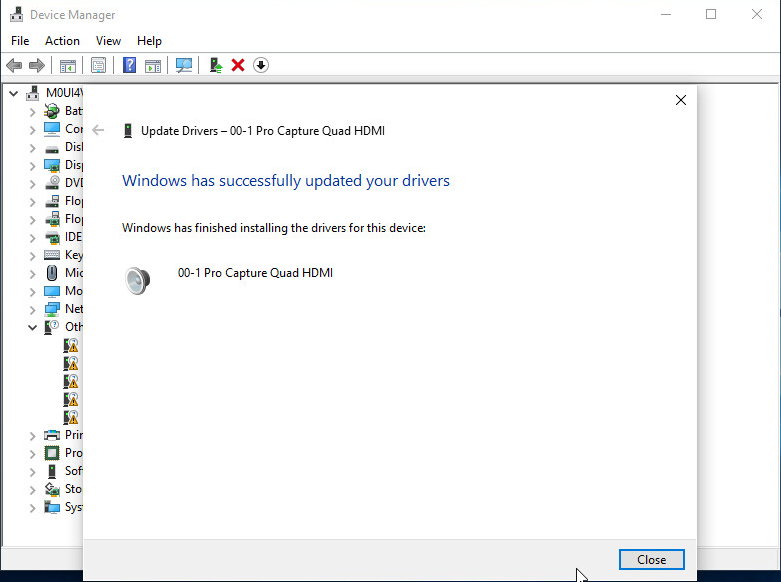Viewport: 781px width, 582px height.
Task: Click '00-1 Pro Capture Quad HDMI' device name
Action: coord(255,273)
